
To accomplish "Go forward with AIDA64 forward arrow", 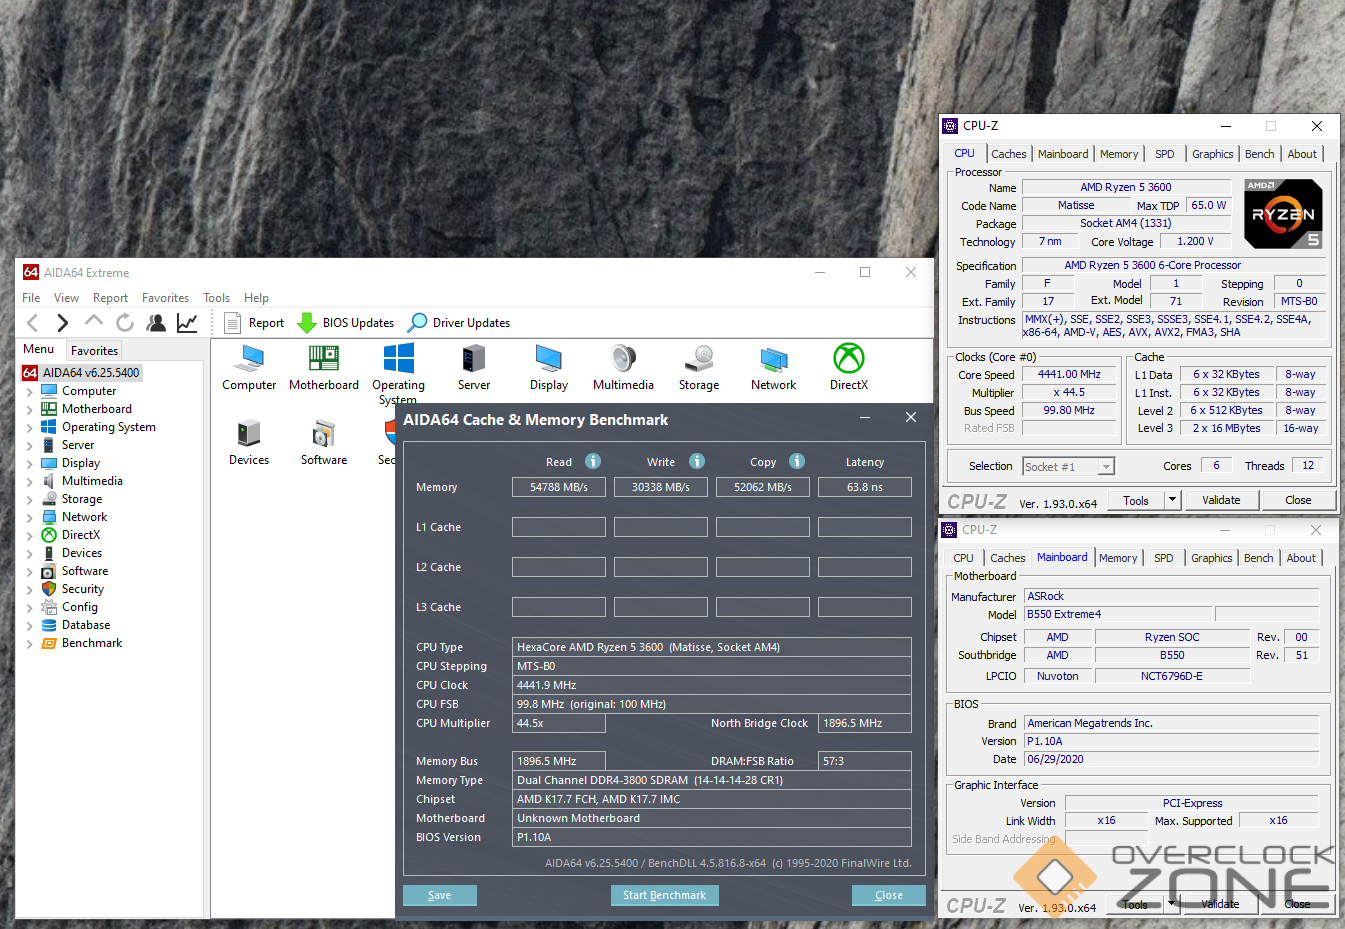I will (63, 322).
